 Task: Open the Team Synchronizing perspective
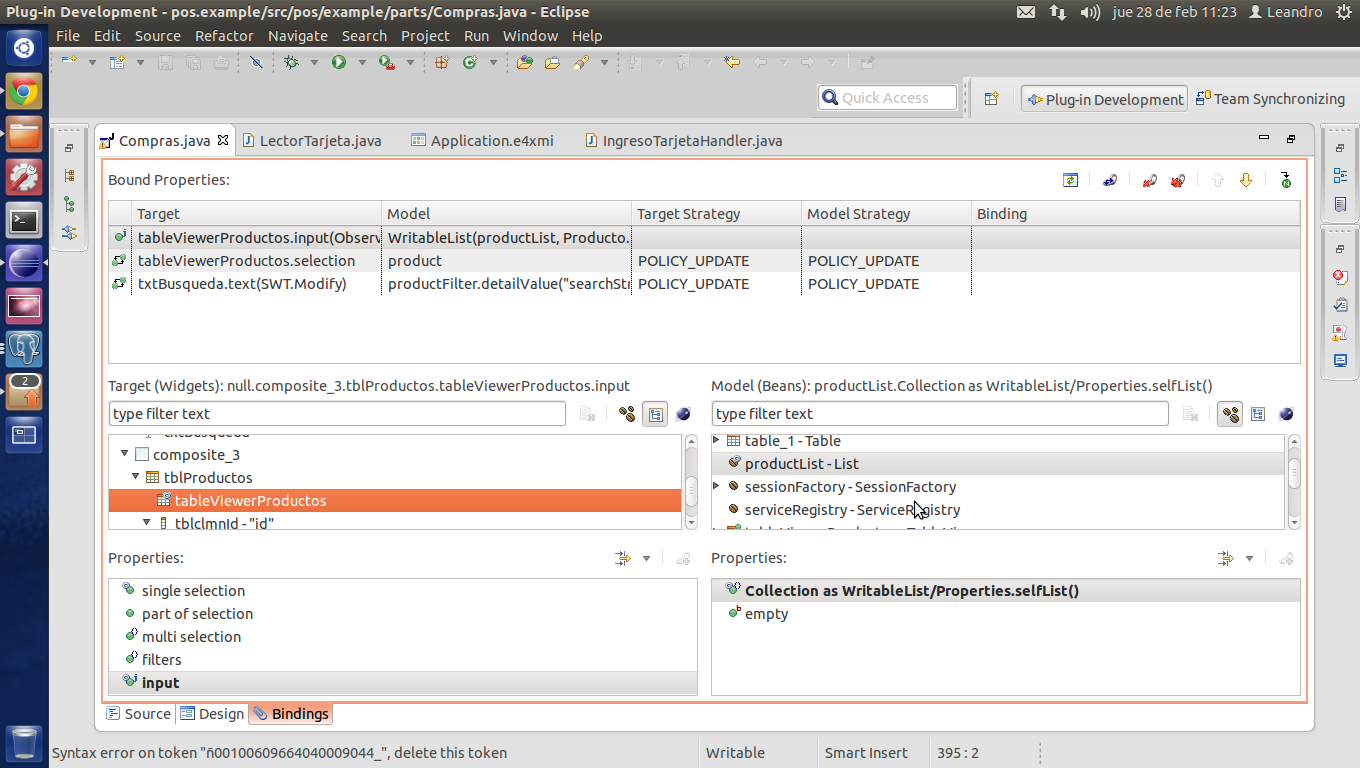1270,99
